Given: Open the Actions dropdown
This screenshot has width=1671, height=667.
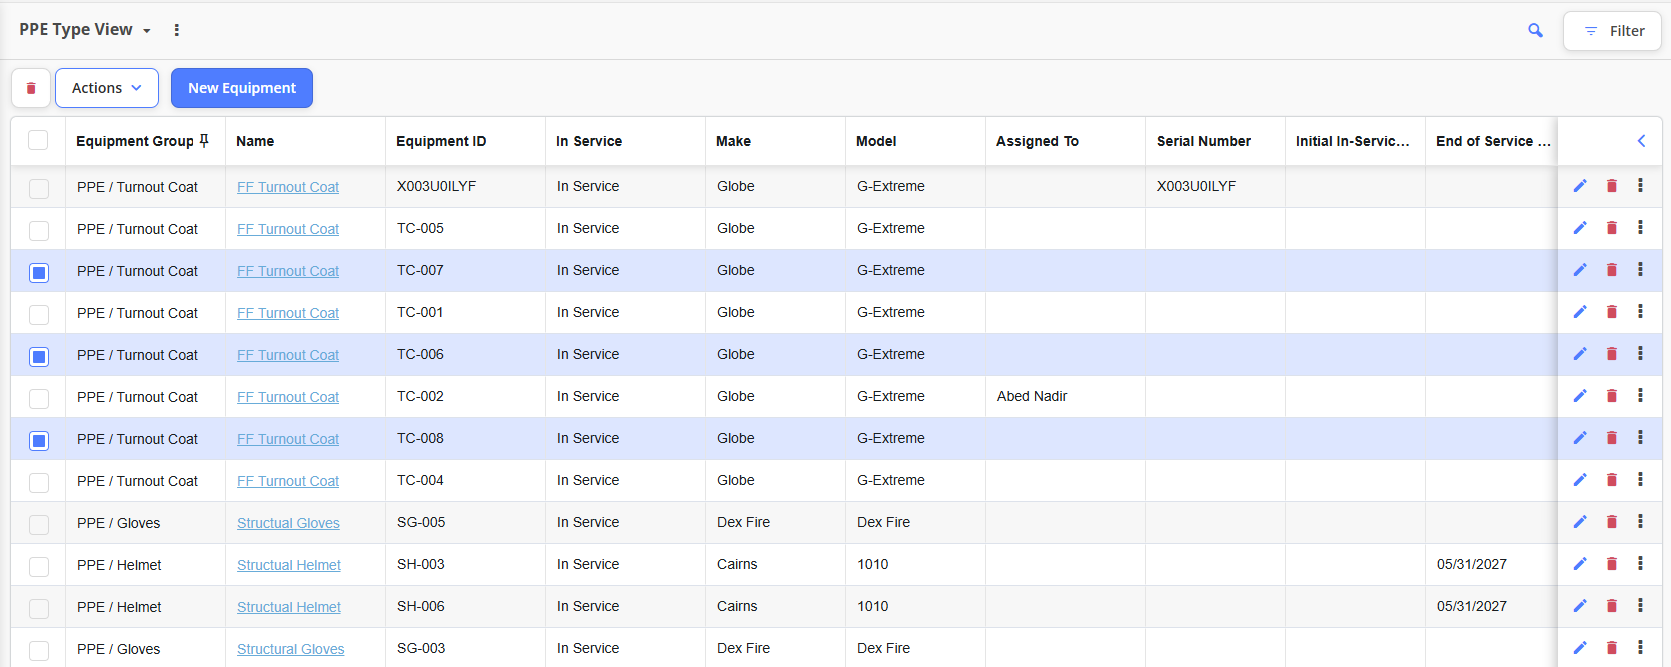Looking at the screenshot, I should point(106,88).
